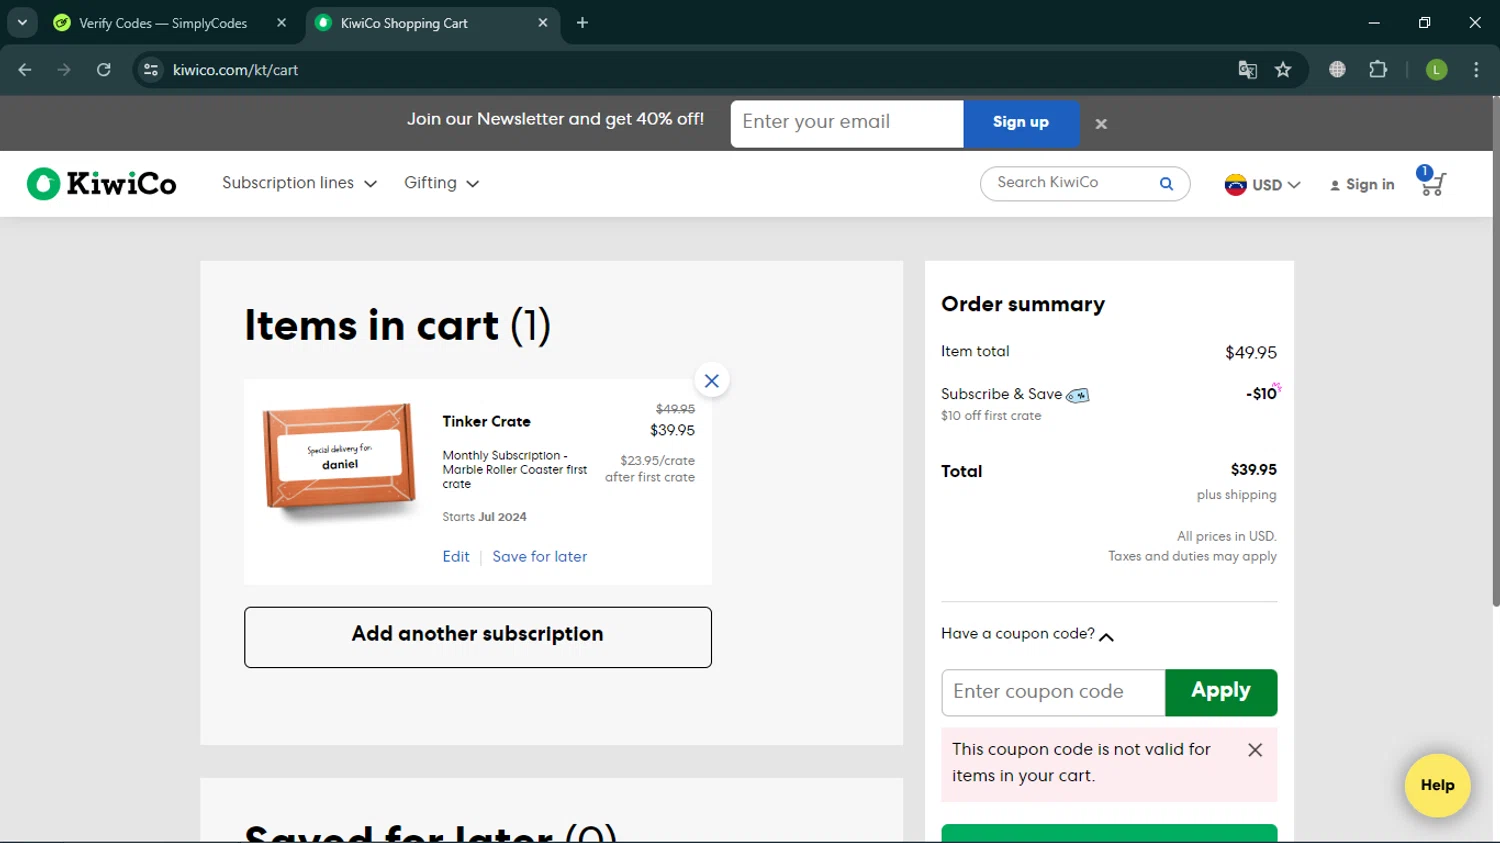Click the Order summary heading
This screenshot has height=843, width=1500.
(1023, 304)
